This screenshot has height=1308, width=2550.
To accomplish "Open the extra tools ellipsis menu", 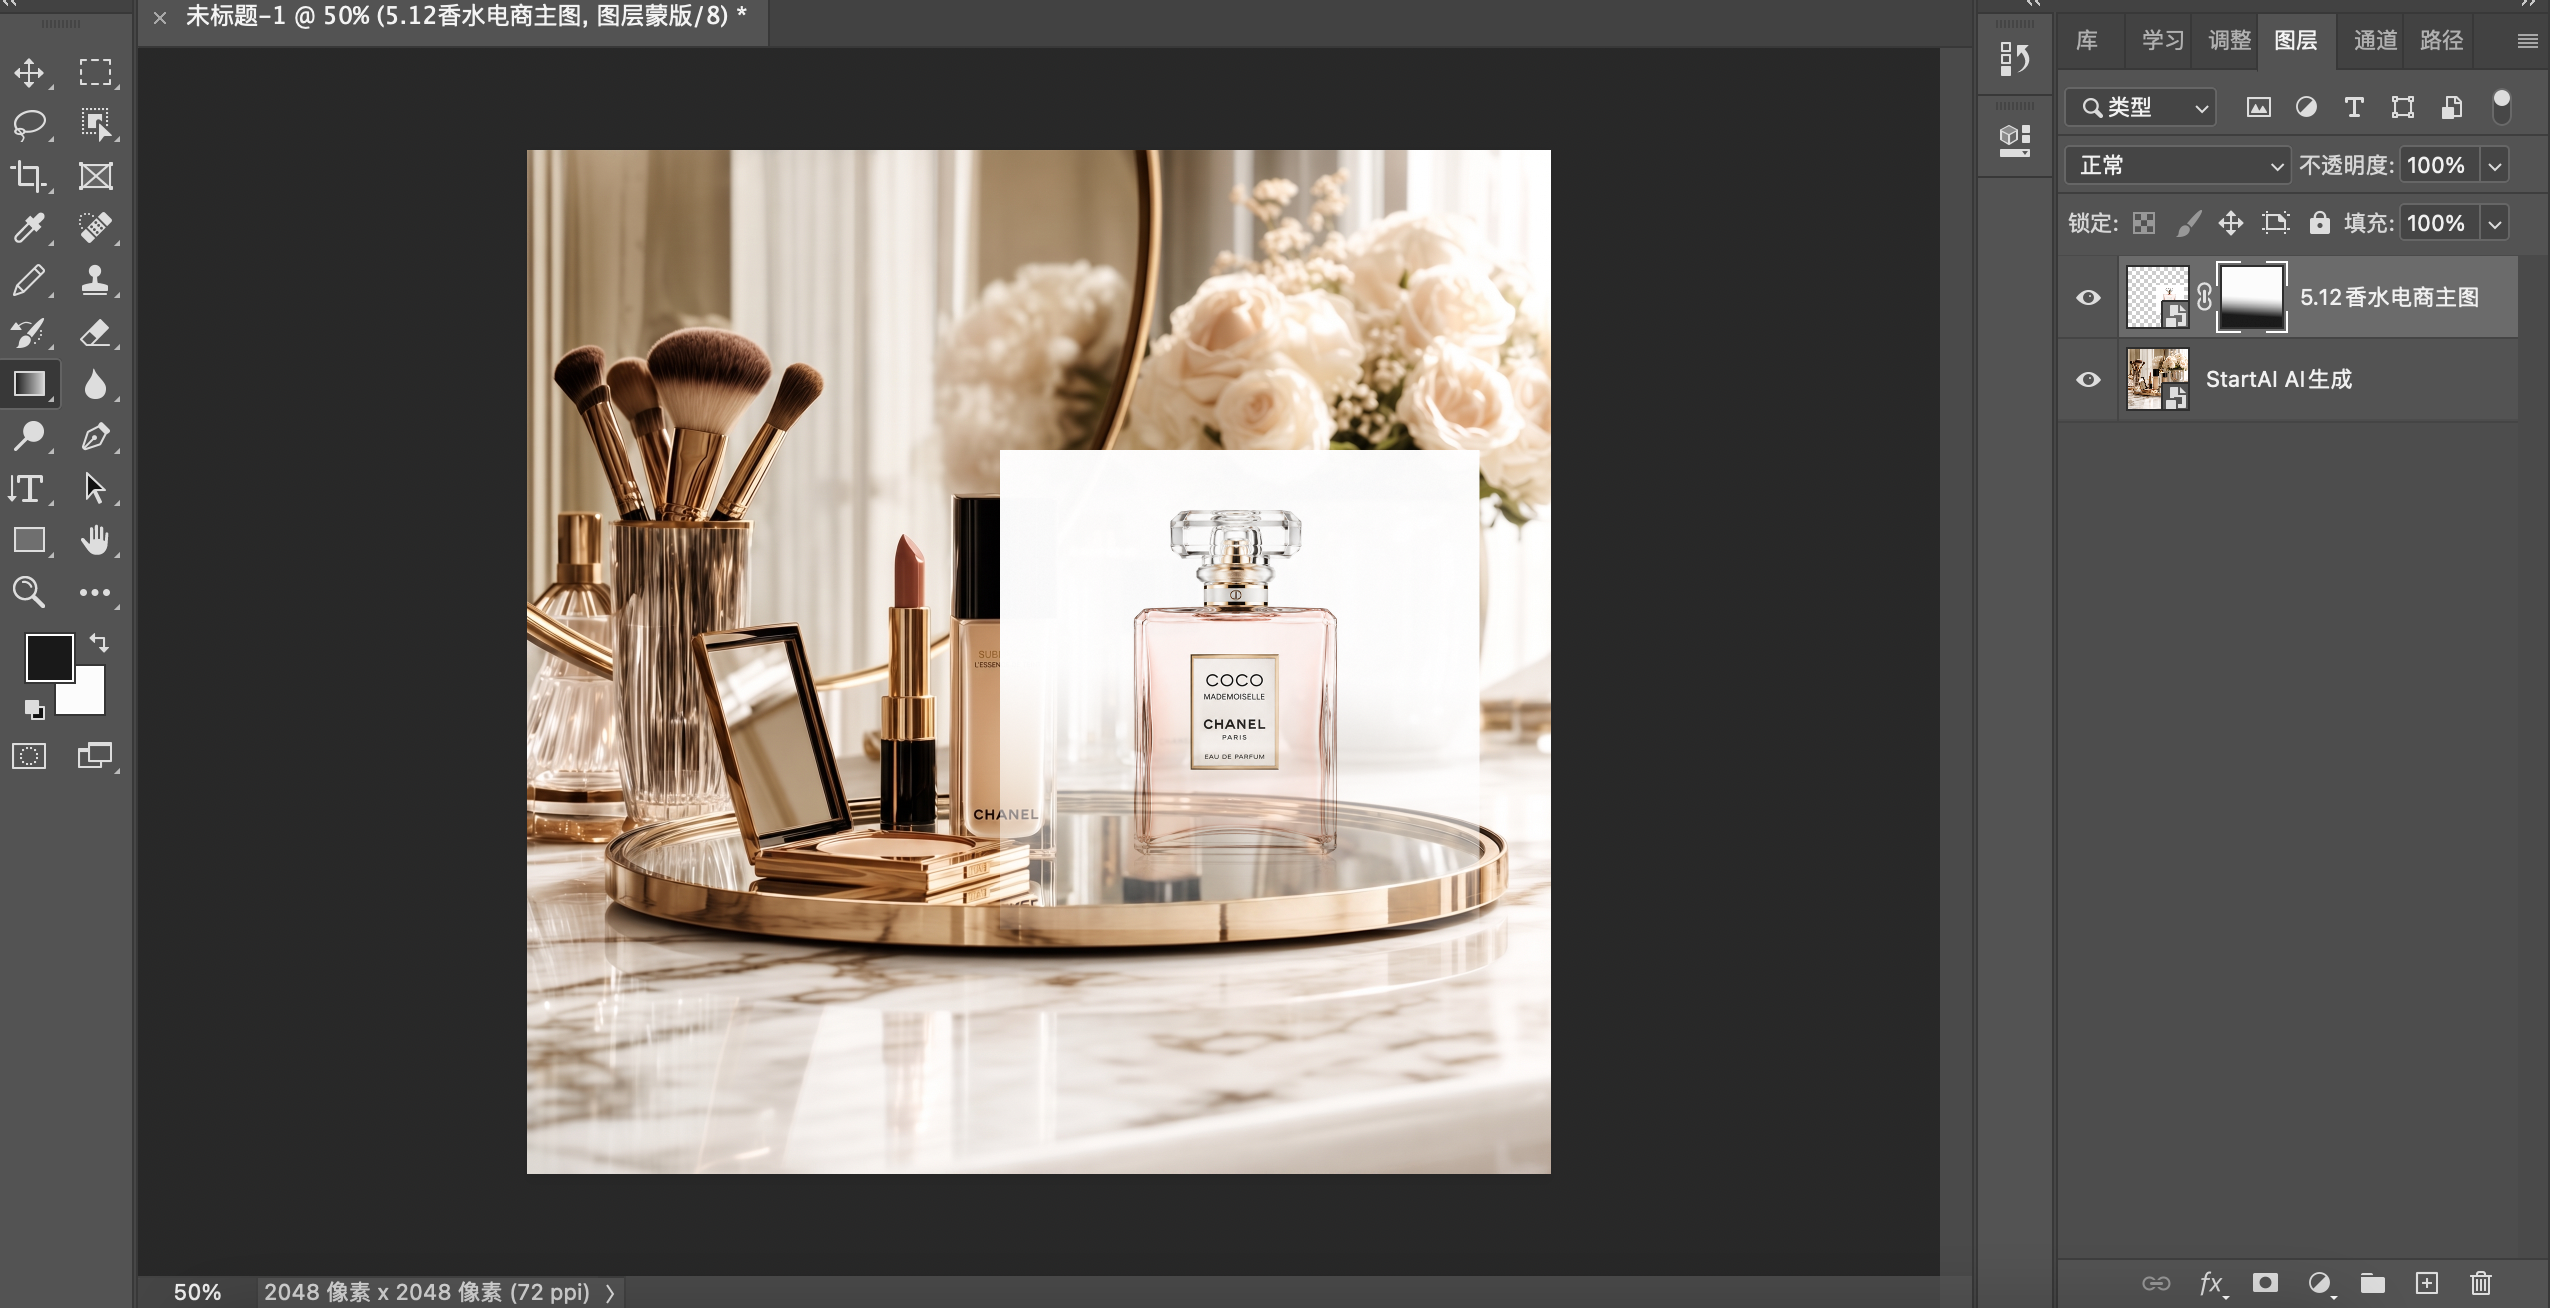I will tap(96, 592).
